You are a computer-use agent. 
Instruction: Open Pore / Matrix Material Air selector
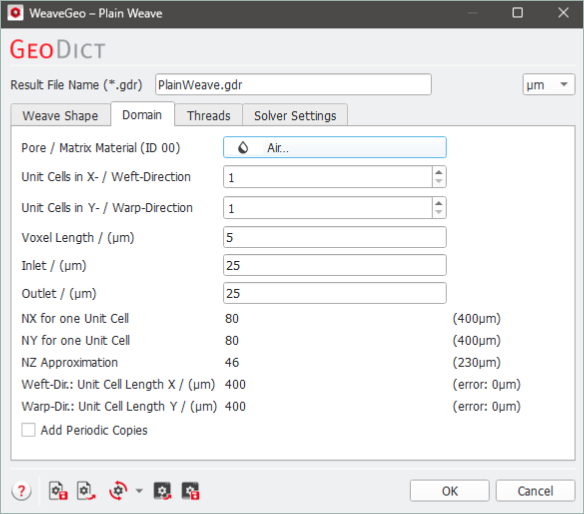click(x=334, y=147)
